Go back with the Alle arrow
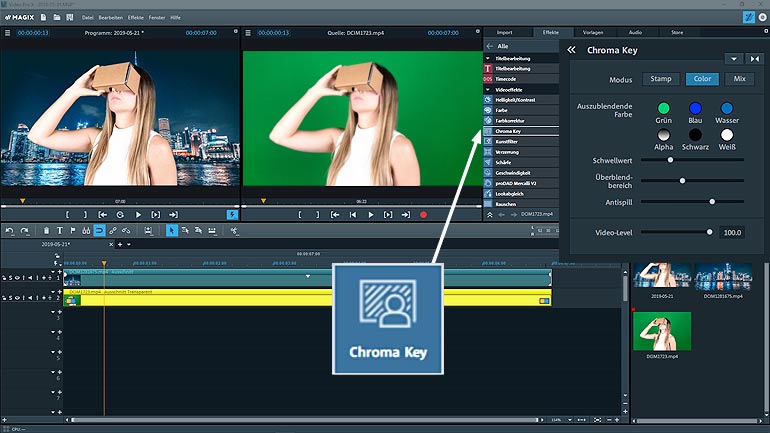This screenshot has height=433, width=770. pos(490,46)
